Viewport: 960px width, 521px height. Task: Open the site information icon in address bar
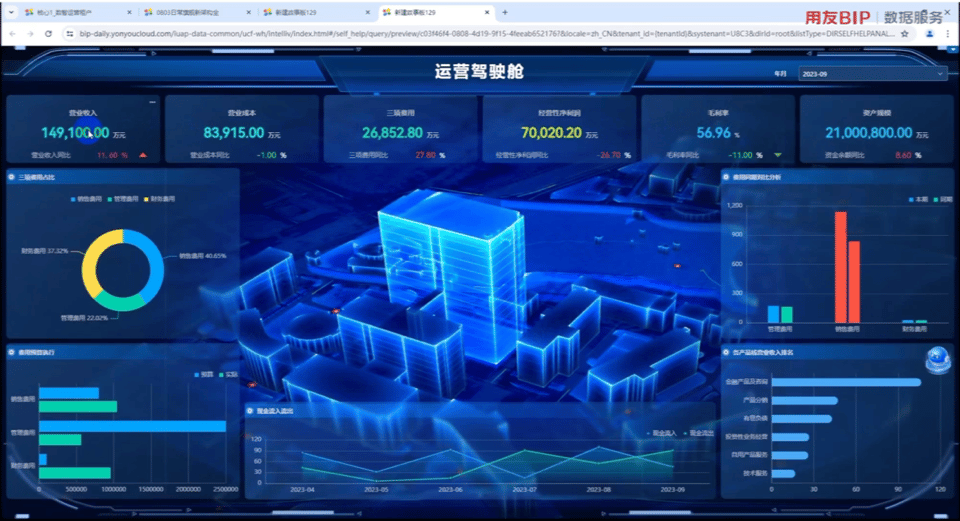(70, 34)
